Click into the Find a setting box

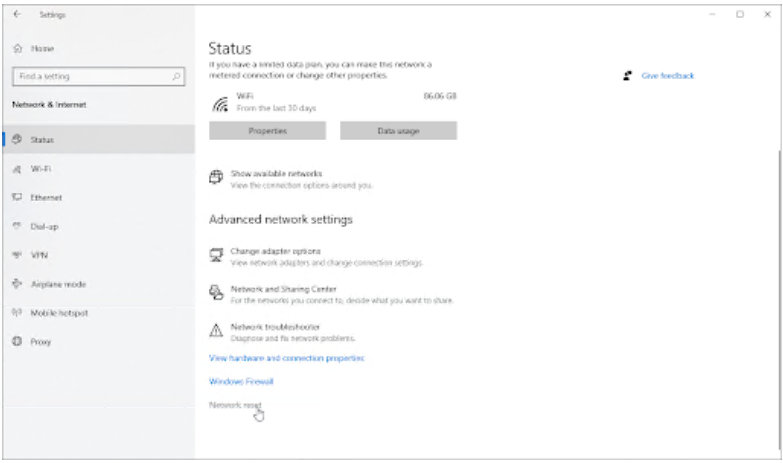(x=90, y=76)
